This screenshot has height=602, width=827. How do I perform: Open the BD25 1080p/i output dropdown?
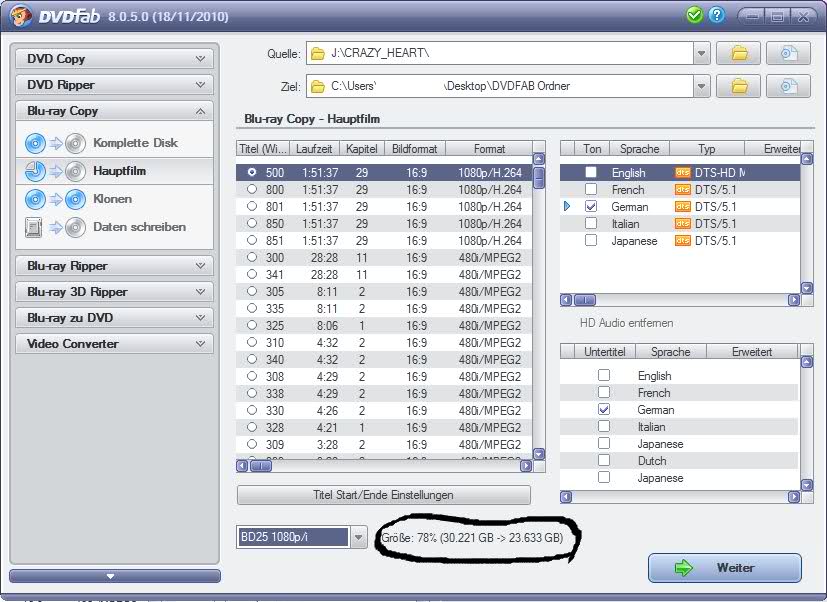click(360, 538)
